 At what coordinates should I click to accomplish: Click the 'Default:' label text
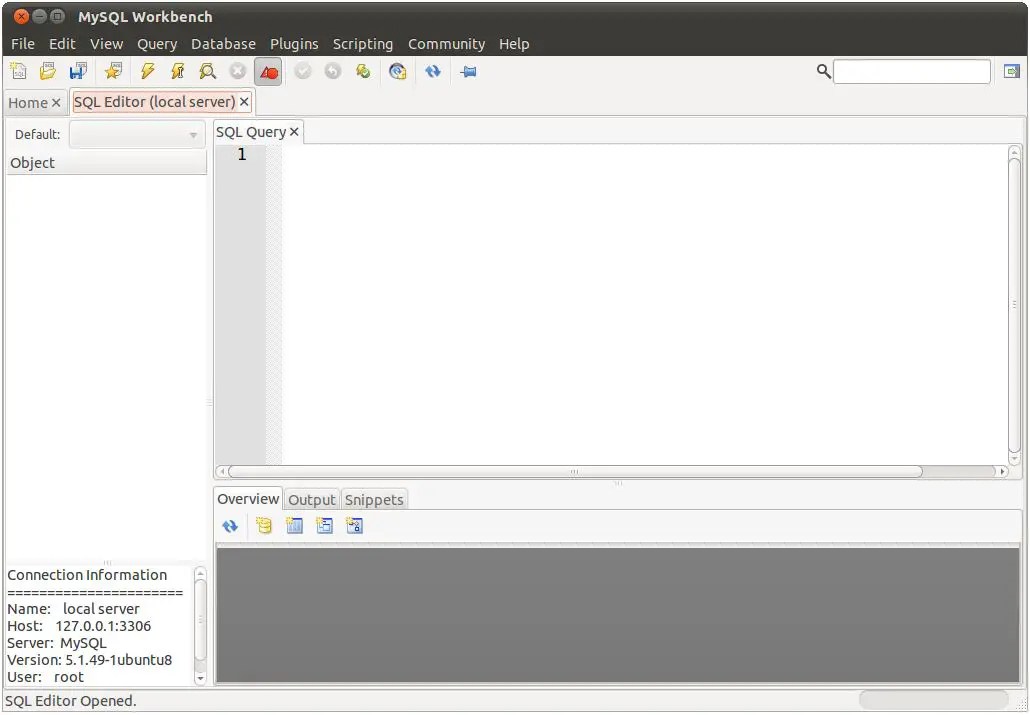(x=37, y=135)
